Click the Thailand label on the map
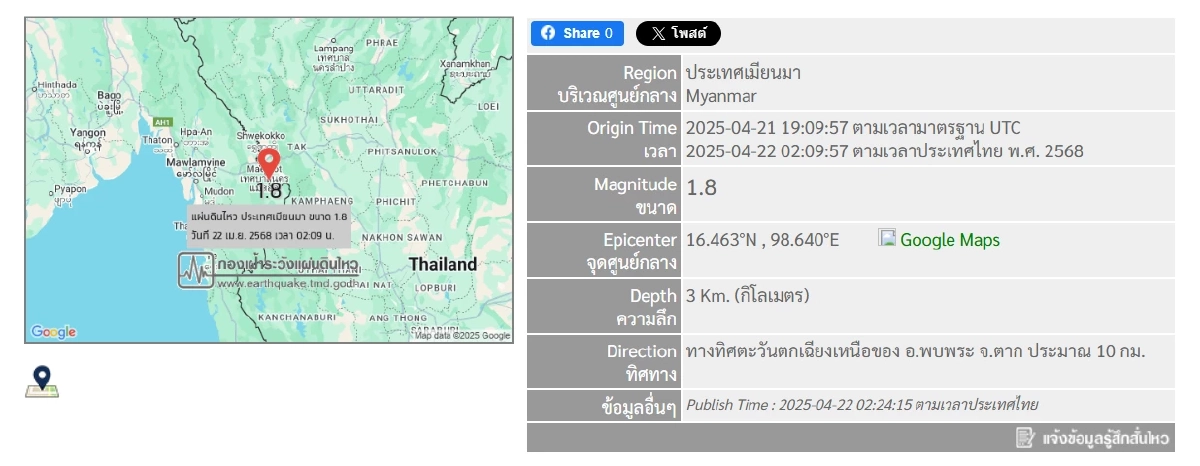The height and width of the screenshot is (466, 1200). point(443,265)
